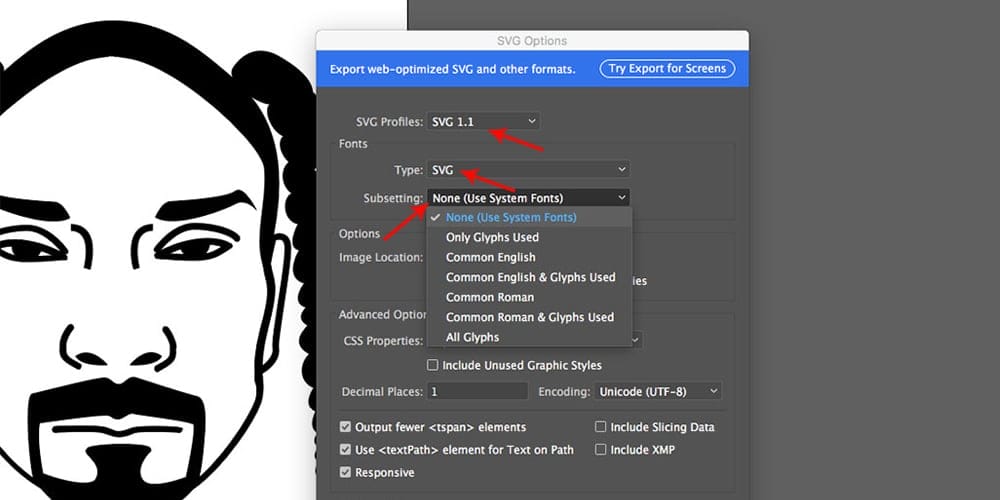Image resolution: width=1000 pixels, height=500 pixels.
Task: Toggle Output fewer tspan elements checkbox
Action: click(x=345, y=427)
